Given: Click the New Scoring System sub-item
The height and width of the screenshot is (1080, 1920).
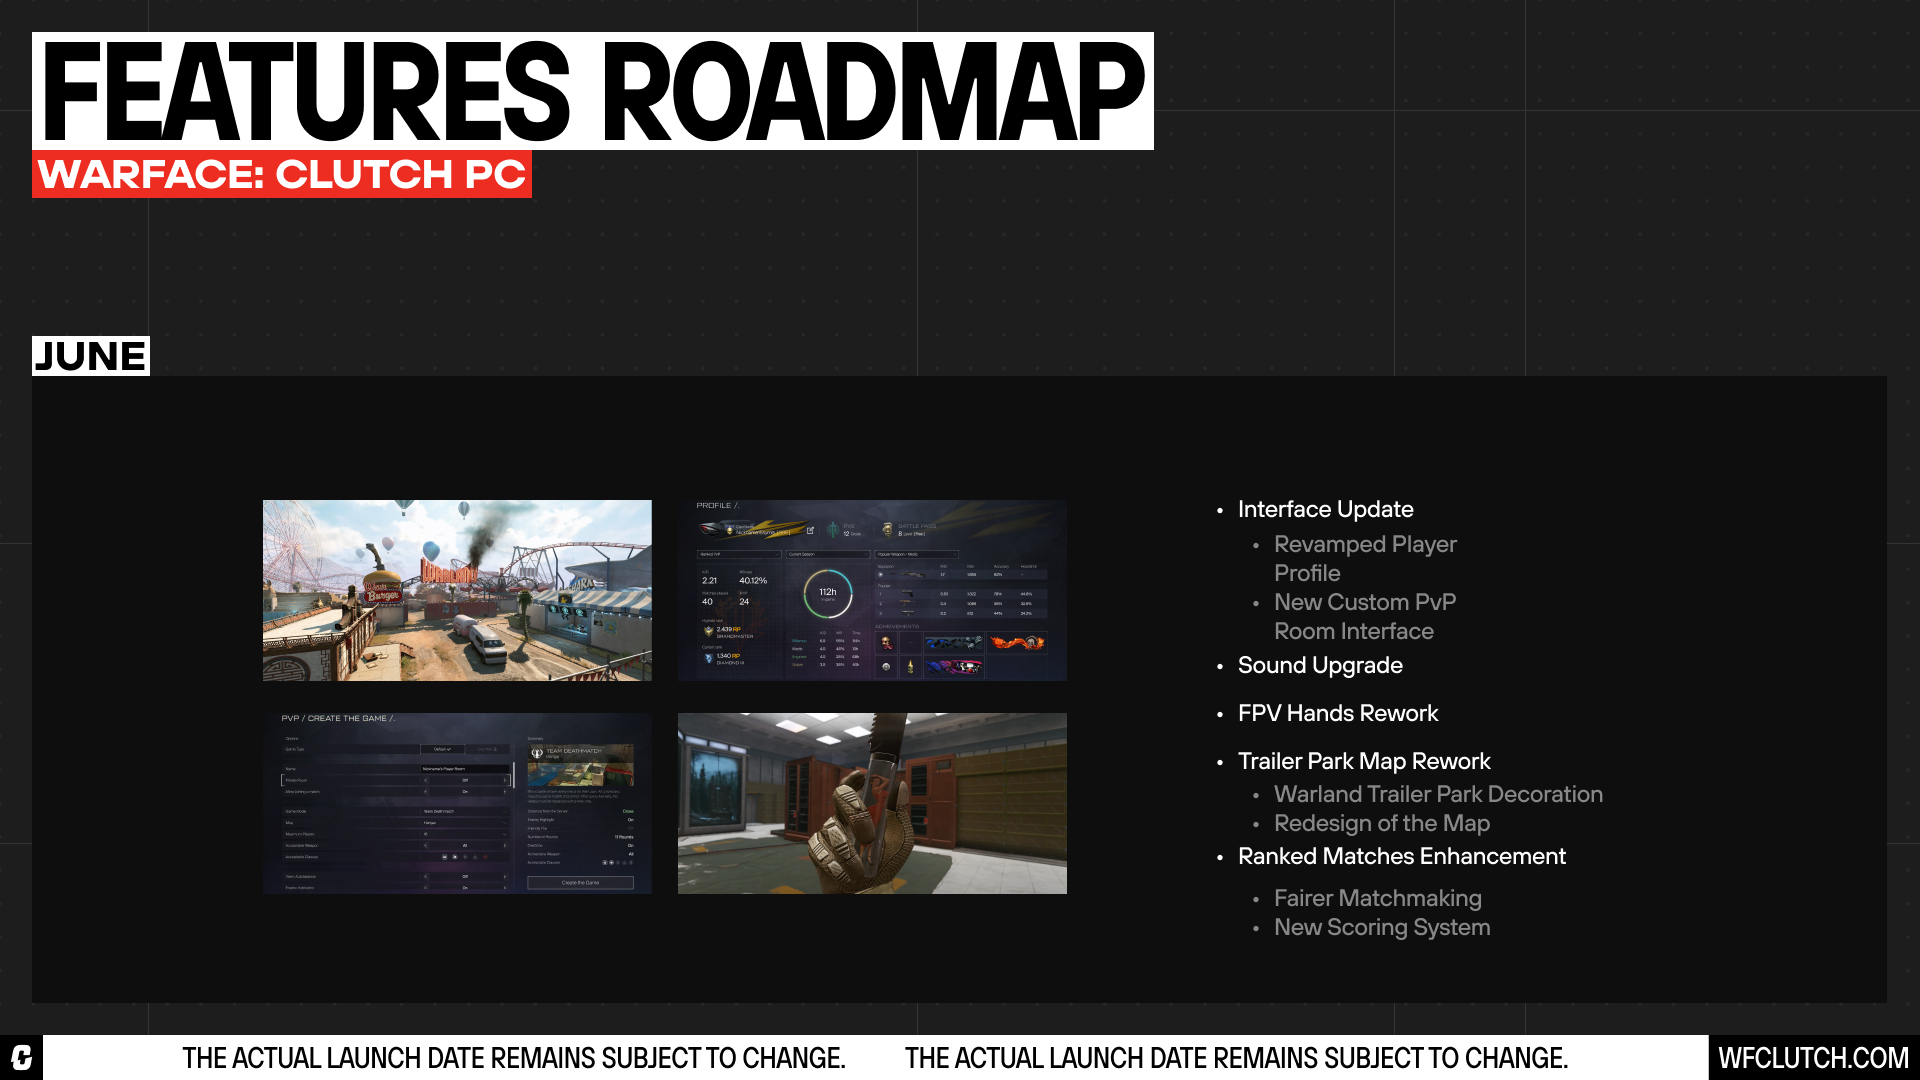Looking at the screenshot, I should [x=1382, y=927].
